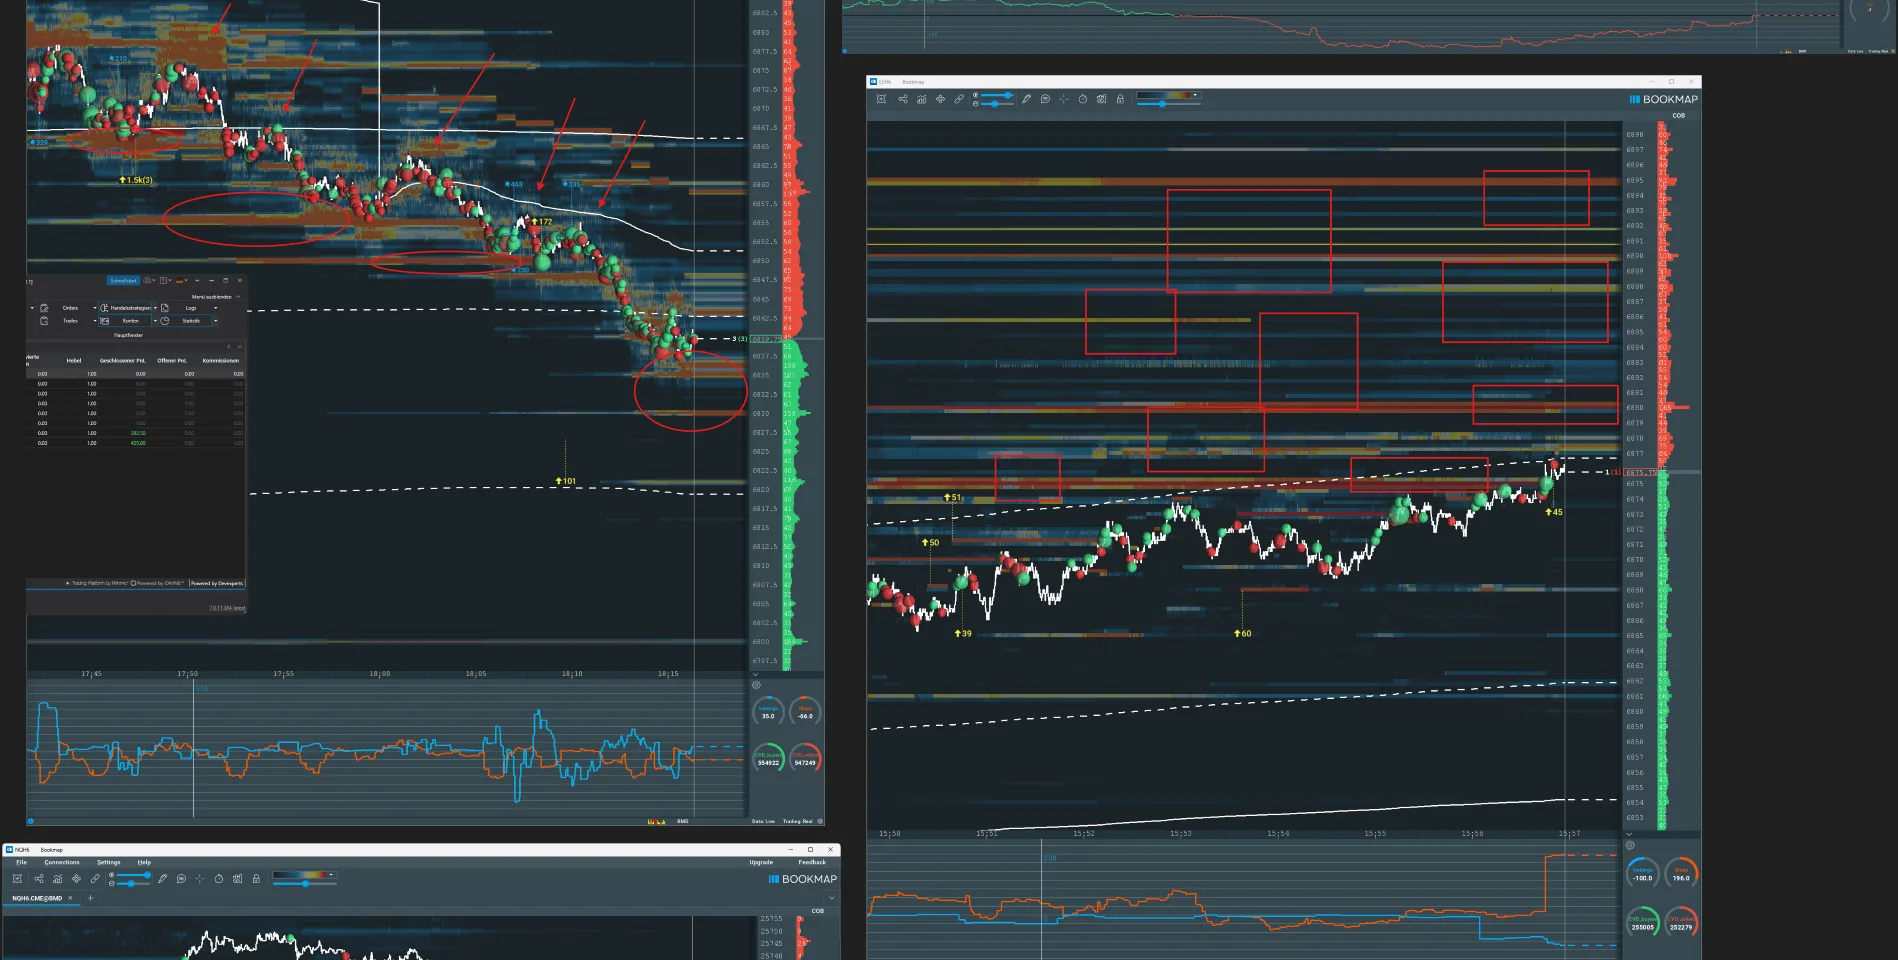Switch to the NQH6.CME@BMD tab
The height and width of the screenshot is (960, 1898).
(37, 898)
